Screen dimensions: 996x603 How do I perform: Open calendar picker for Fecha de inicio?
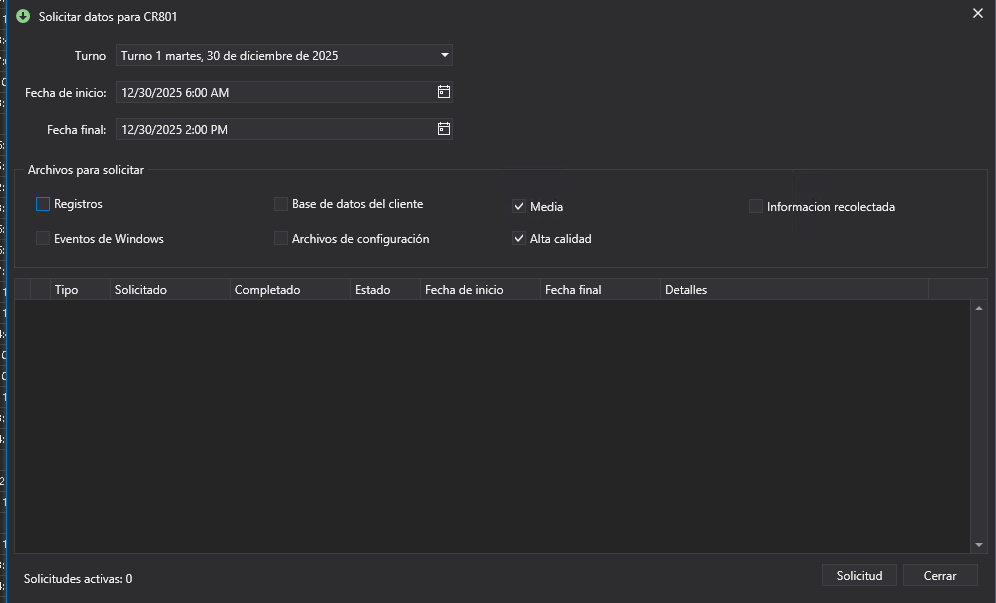[444, 92]
